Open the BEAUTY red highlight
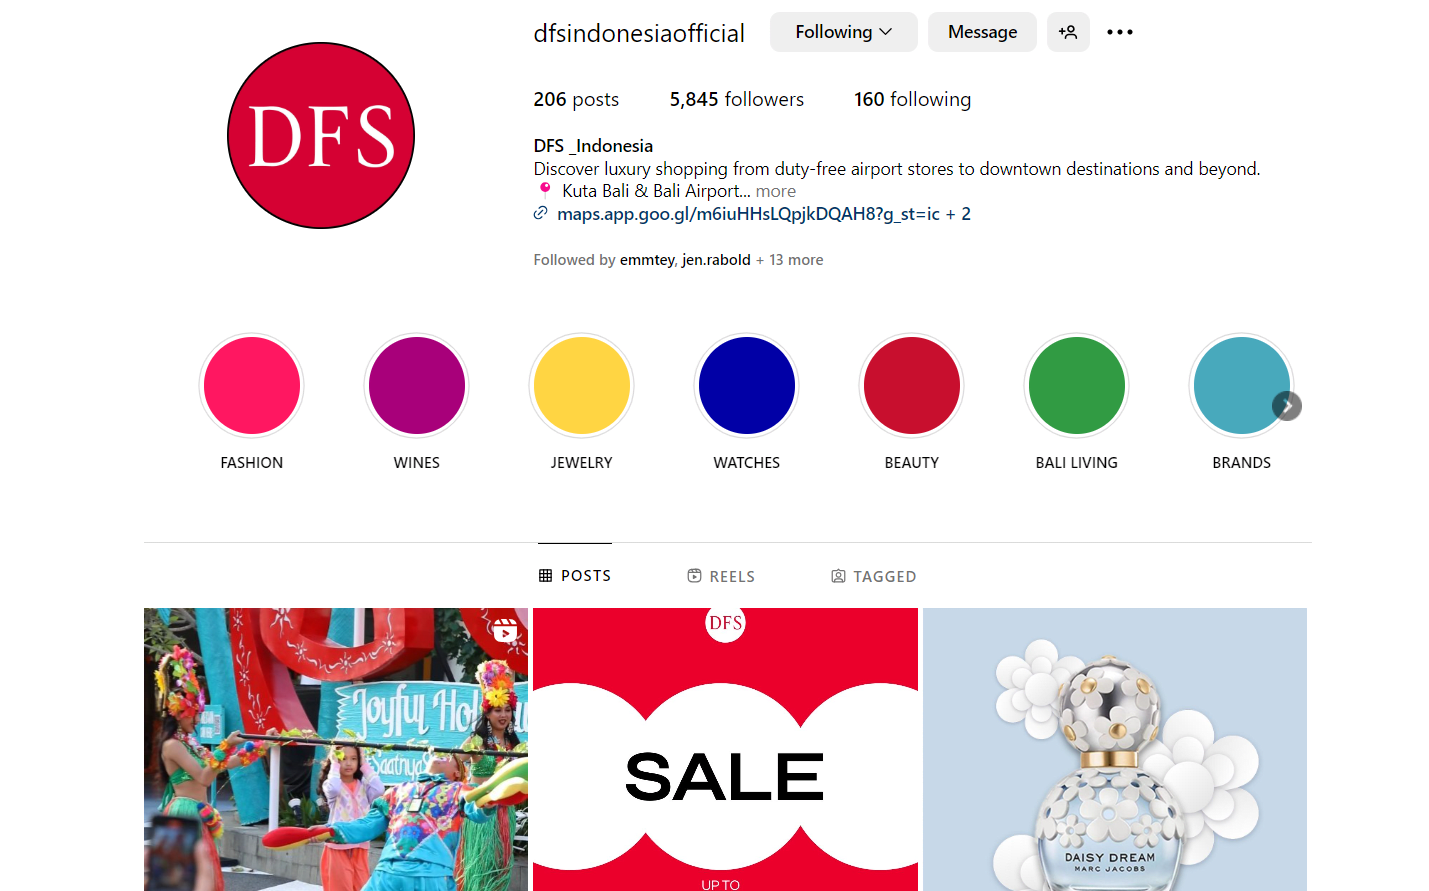 [x=912, y=386]
